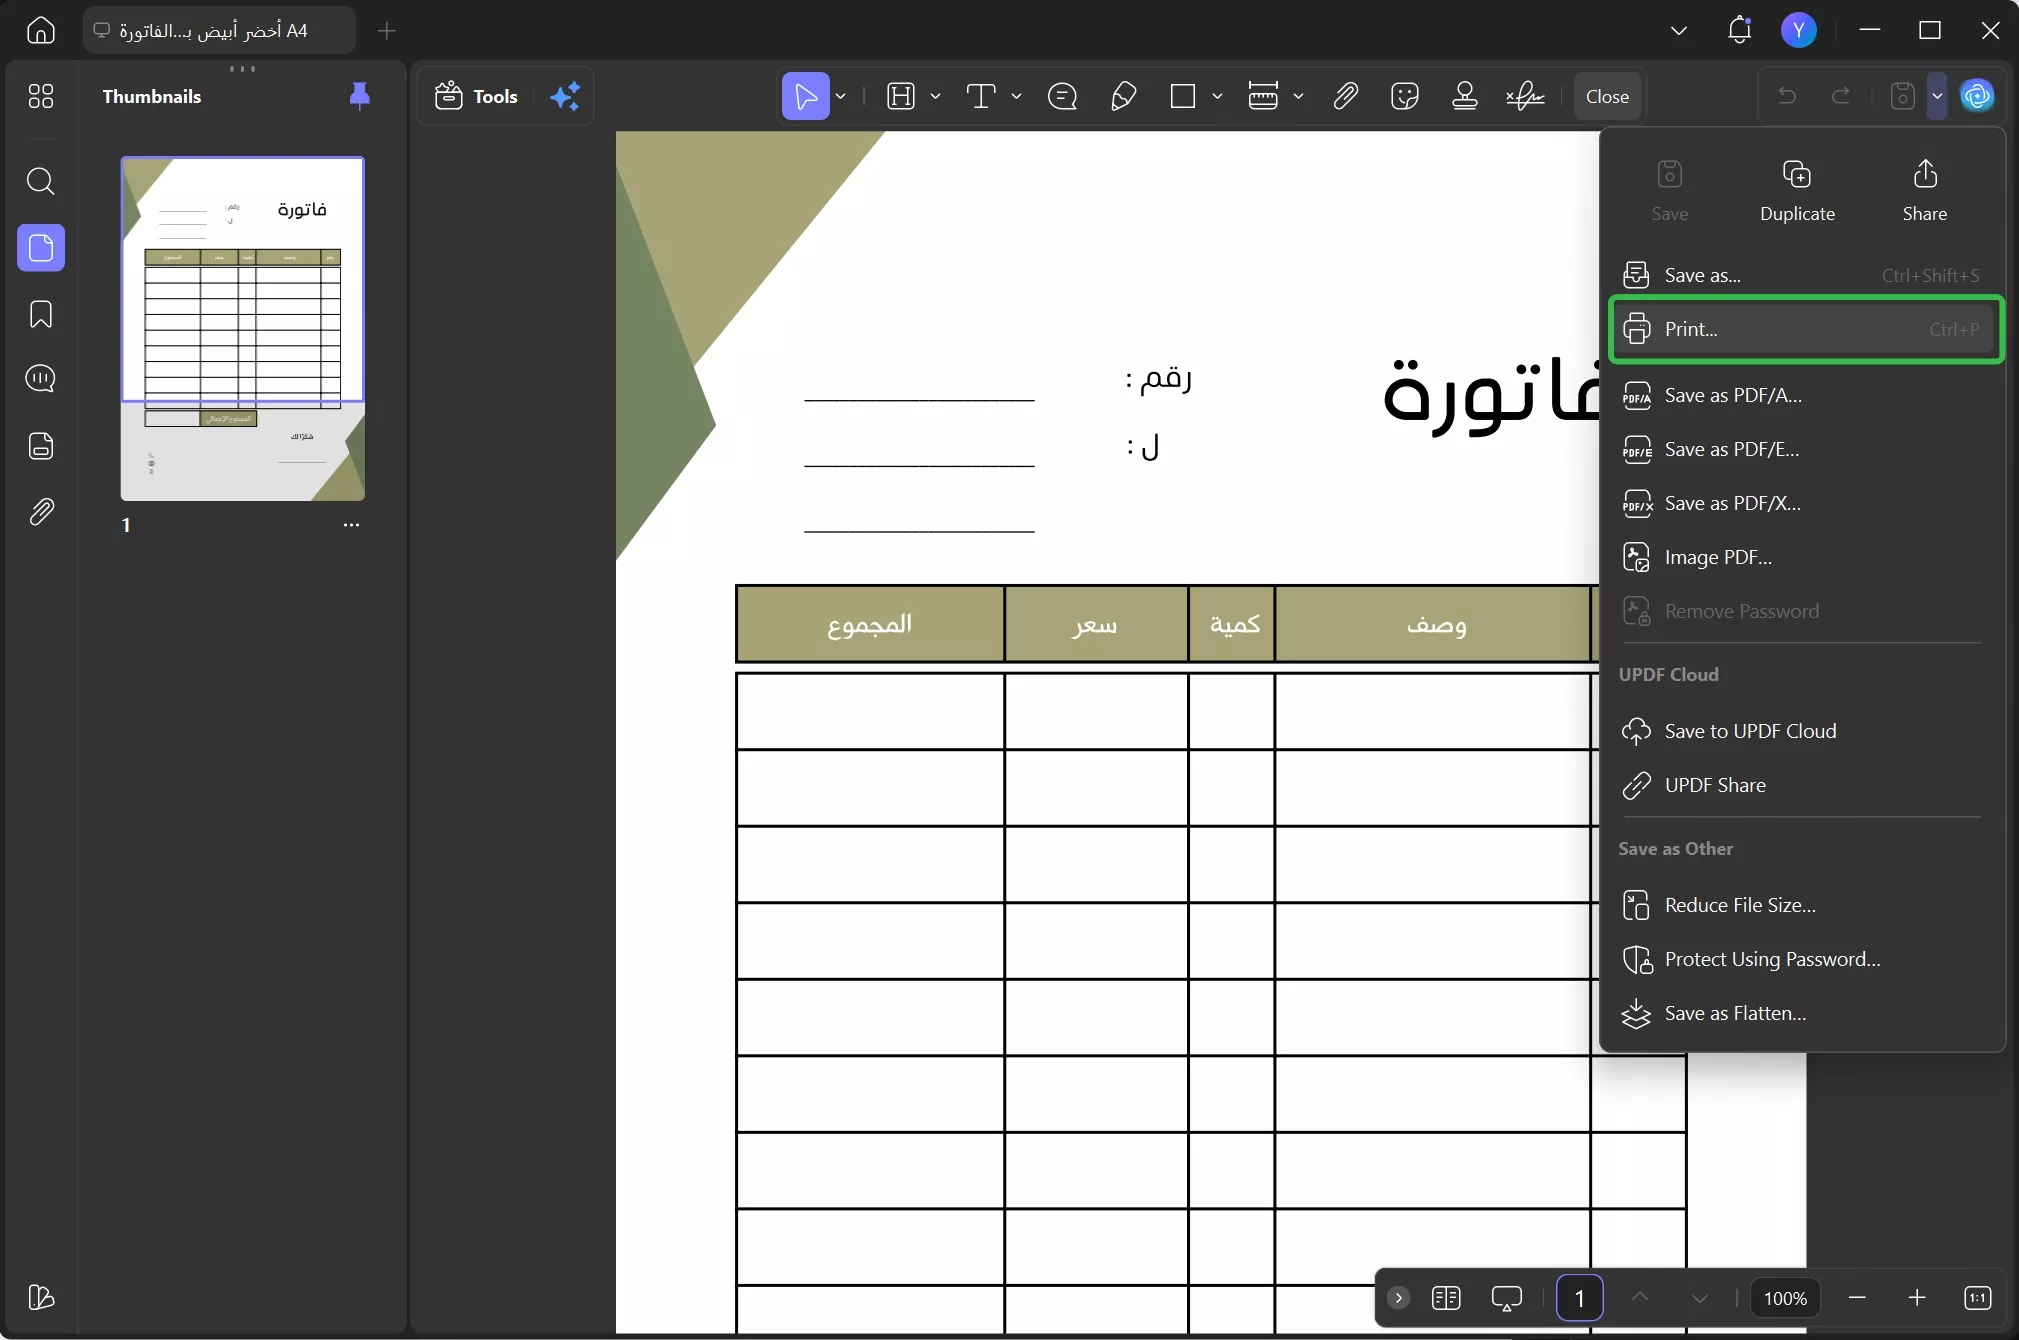
Task: Select the text comment T tool
Action: pos(981,96)
